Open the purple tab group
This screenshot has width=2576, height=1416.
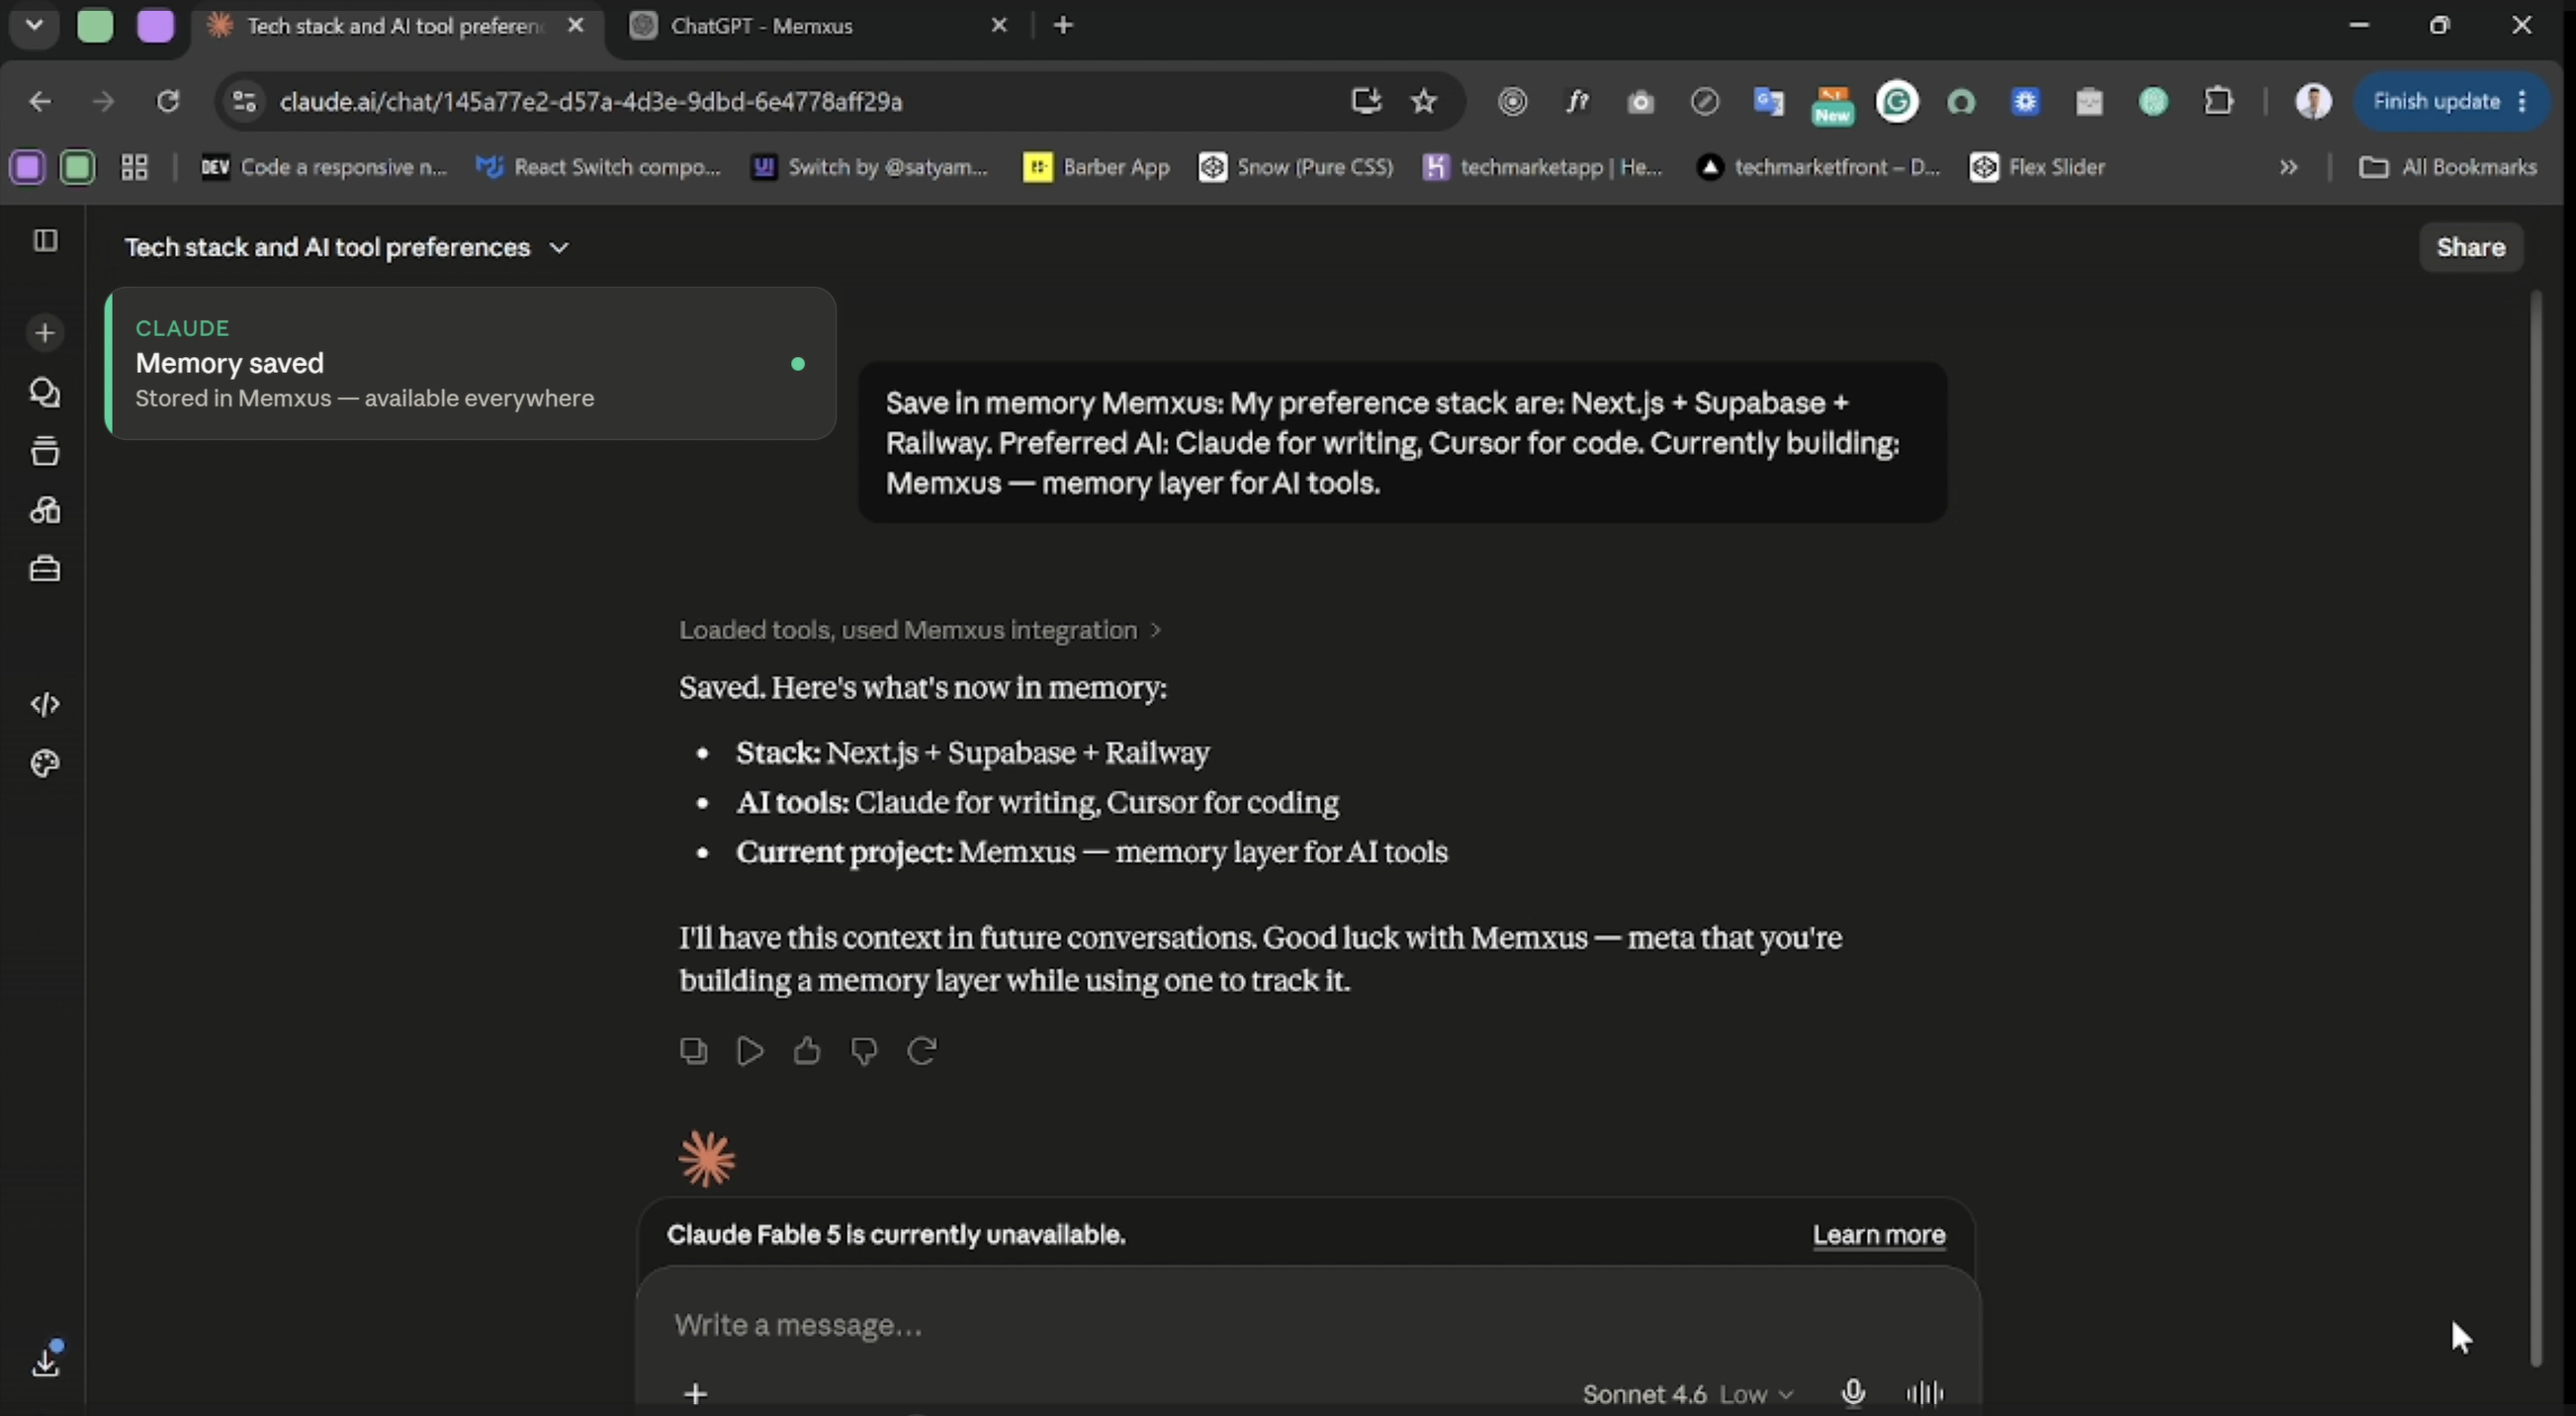tap(155, 25)
